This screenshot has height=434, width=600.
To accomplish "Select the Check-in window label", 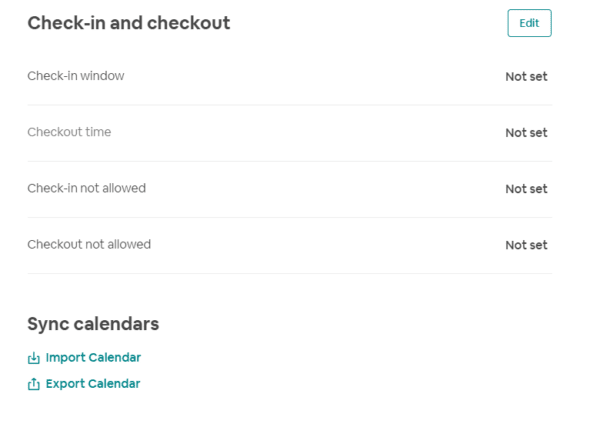I will pos(76,76).
